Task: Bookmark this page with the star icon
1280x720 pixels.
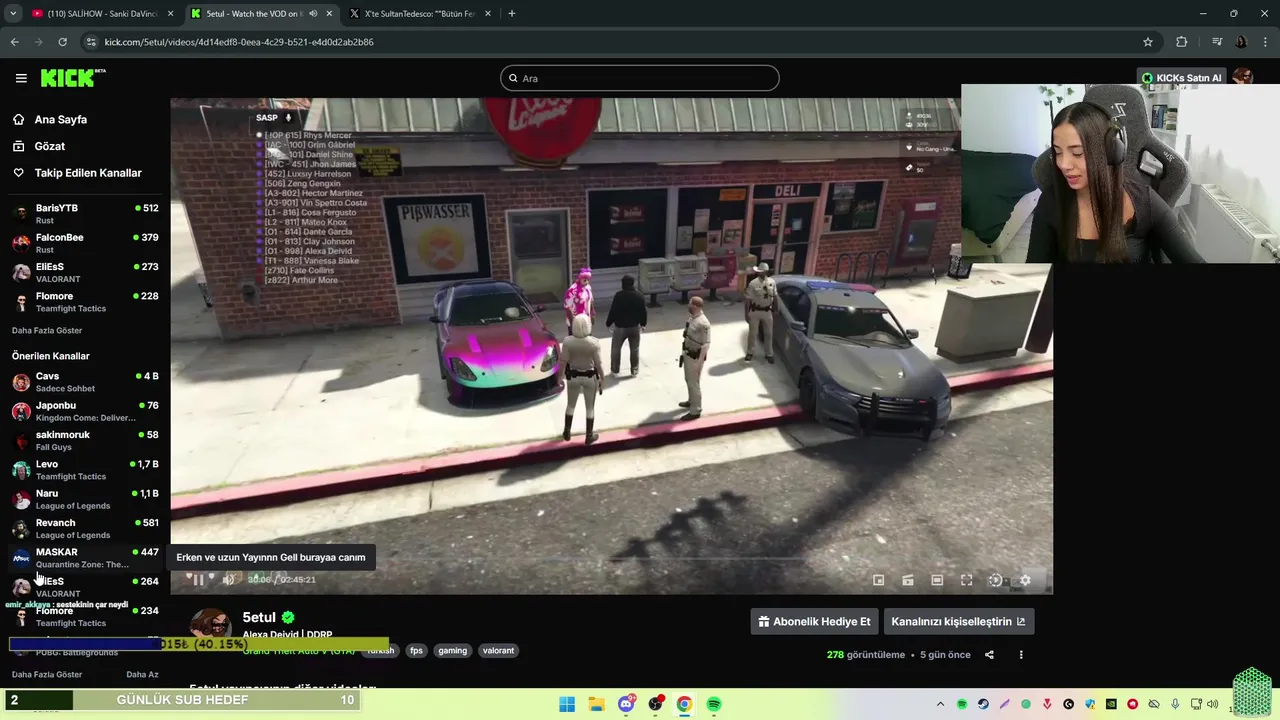Action: [x=1148, y=42]
